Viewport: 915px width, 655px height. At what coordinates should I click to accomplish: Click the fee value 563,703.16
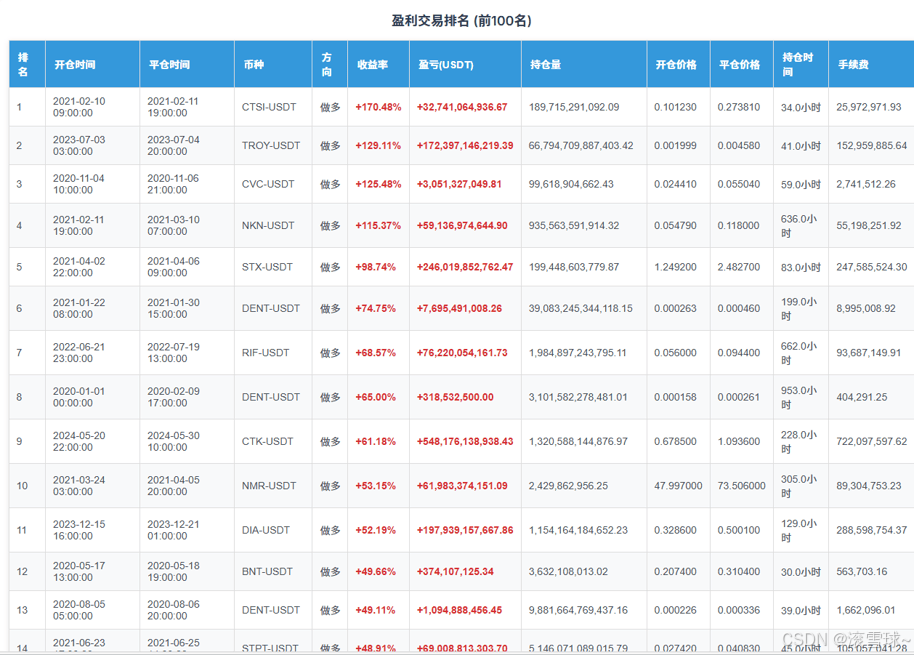pos(861,572)
